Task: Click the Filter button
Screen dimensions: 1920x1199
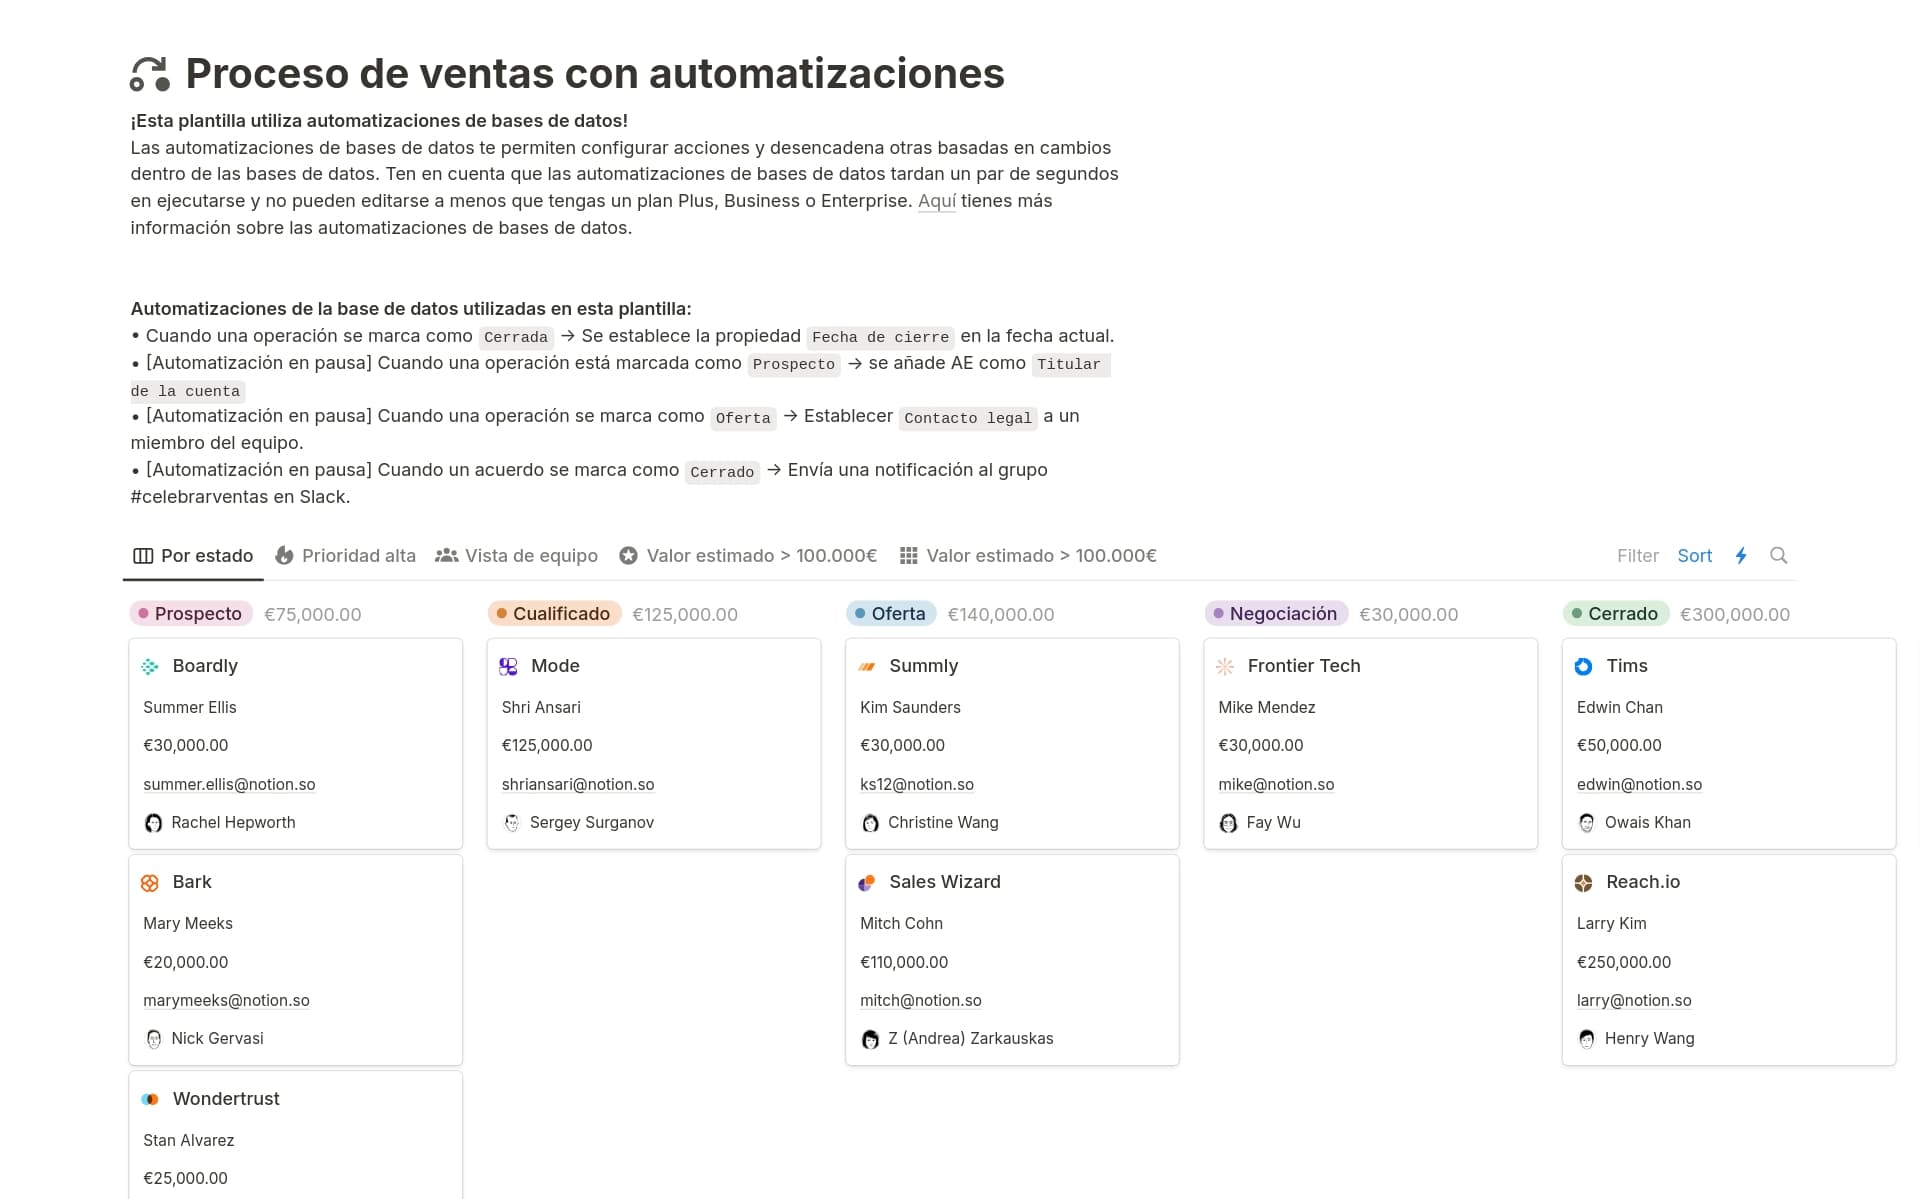Action: (1637, 556)
